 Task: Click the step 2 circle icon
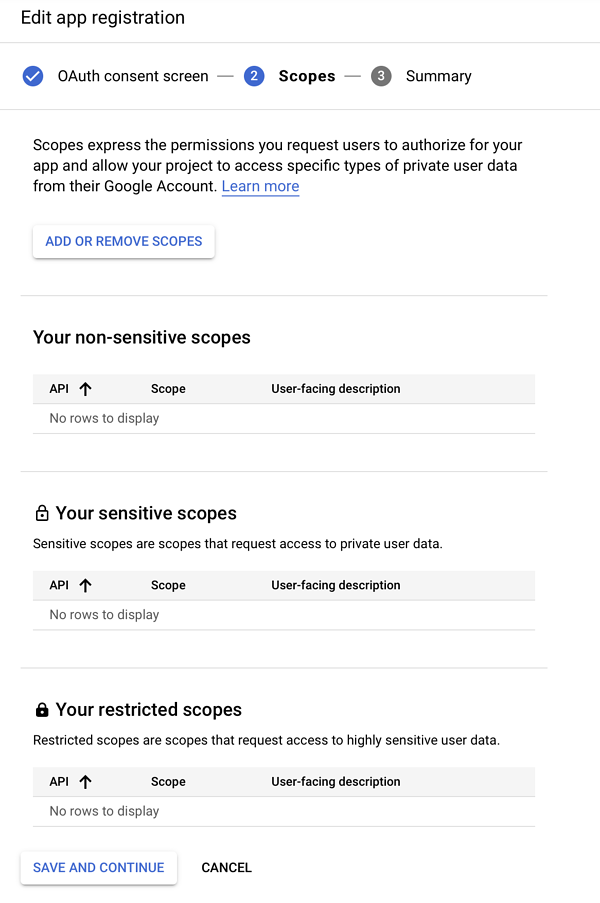(x=254, y=76)
